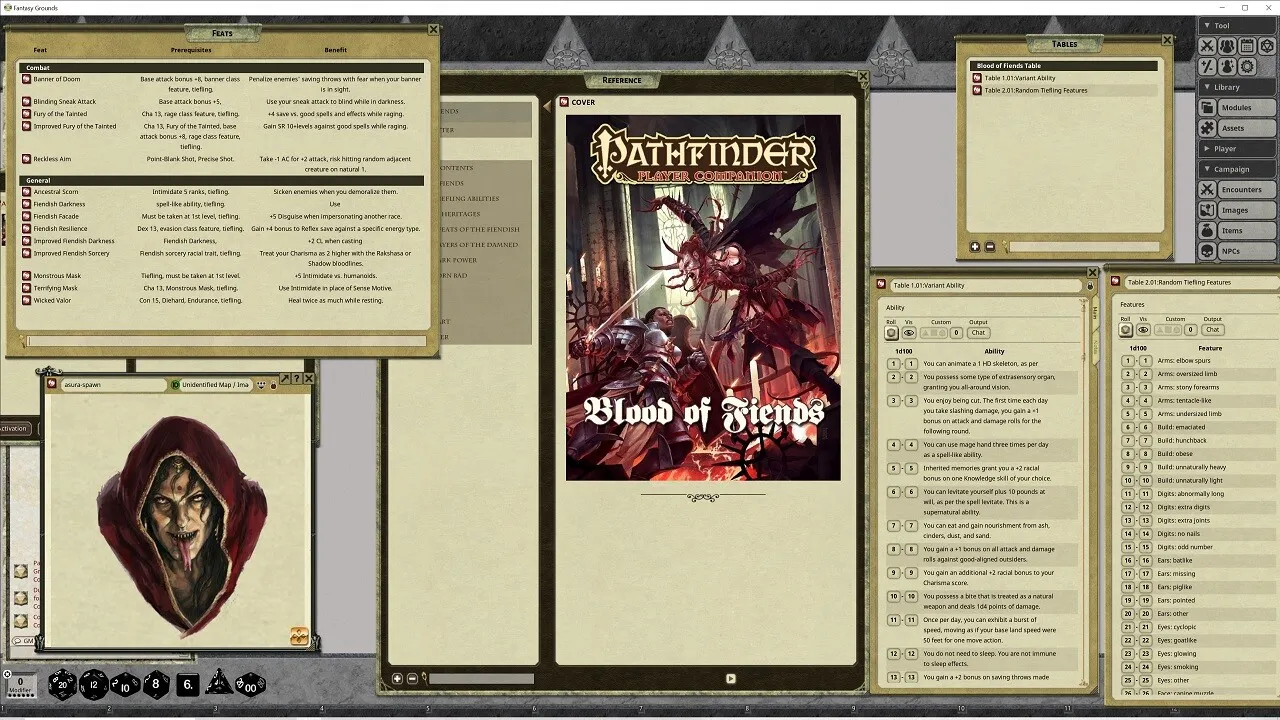Pick the d6 die
The image size is (1280, 720).
point(187,686)
